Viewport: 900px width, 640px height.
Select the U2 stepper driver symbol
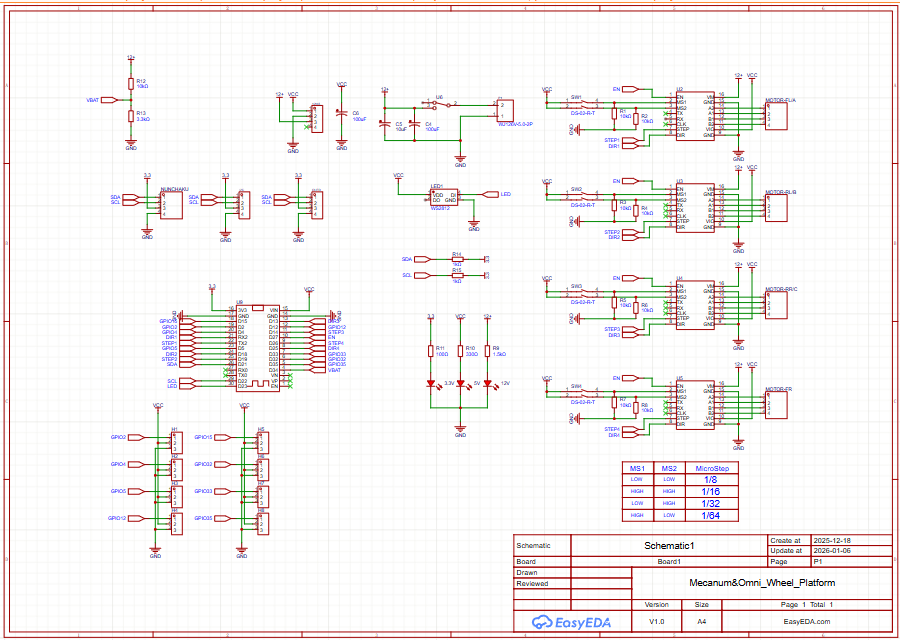point(695,116)
